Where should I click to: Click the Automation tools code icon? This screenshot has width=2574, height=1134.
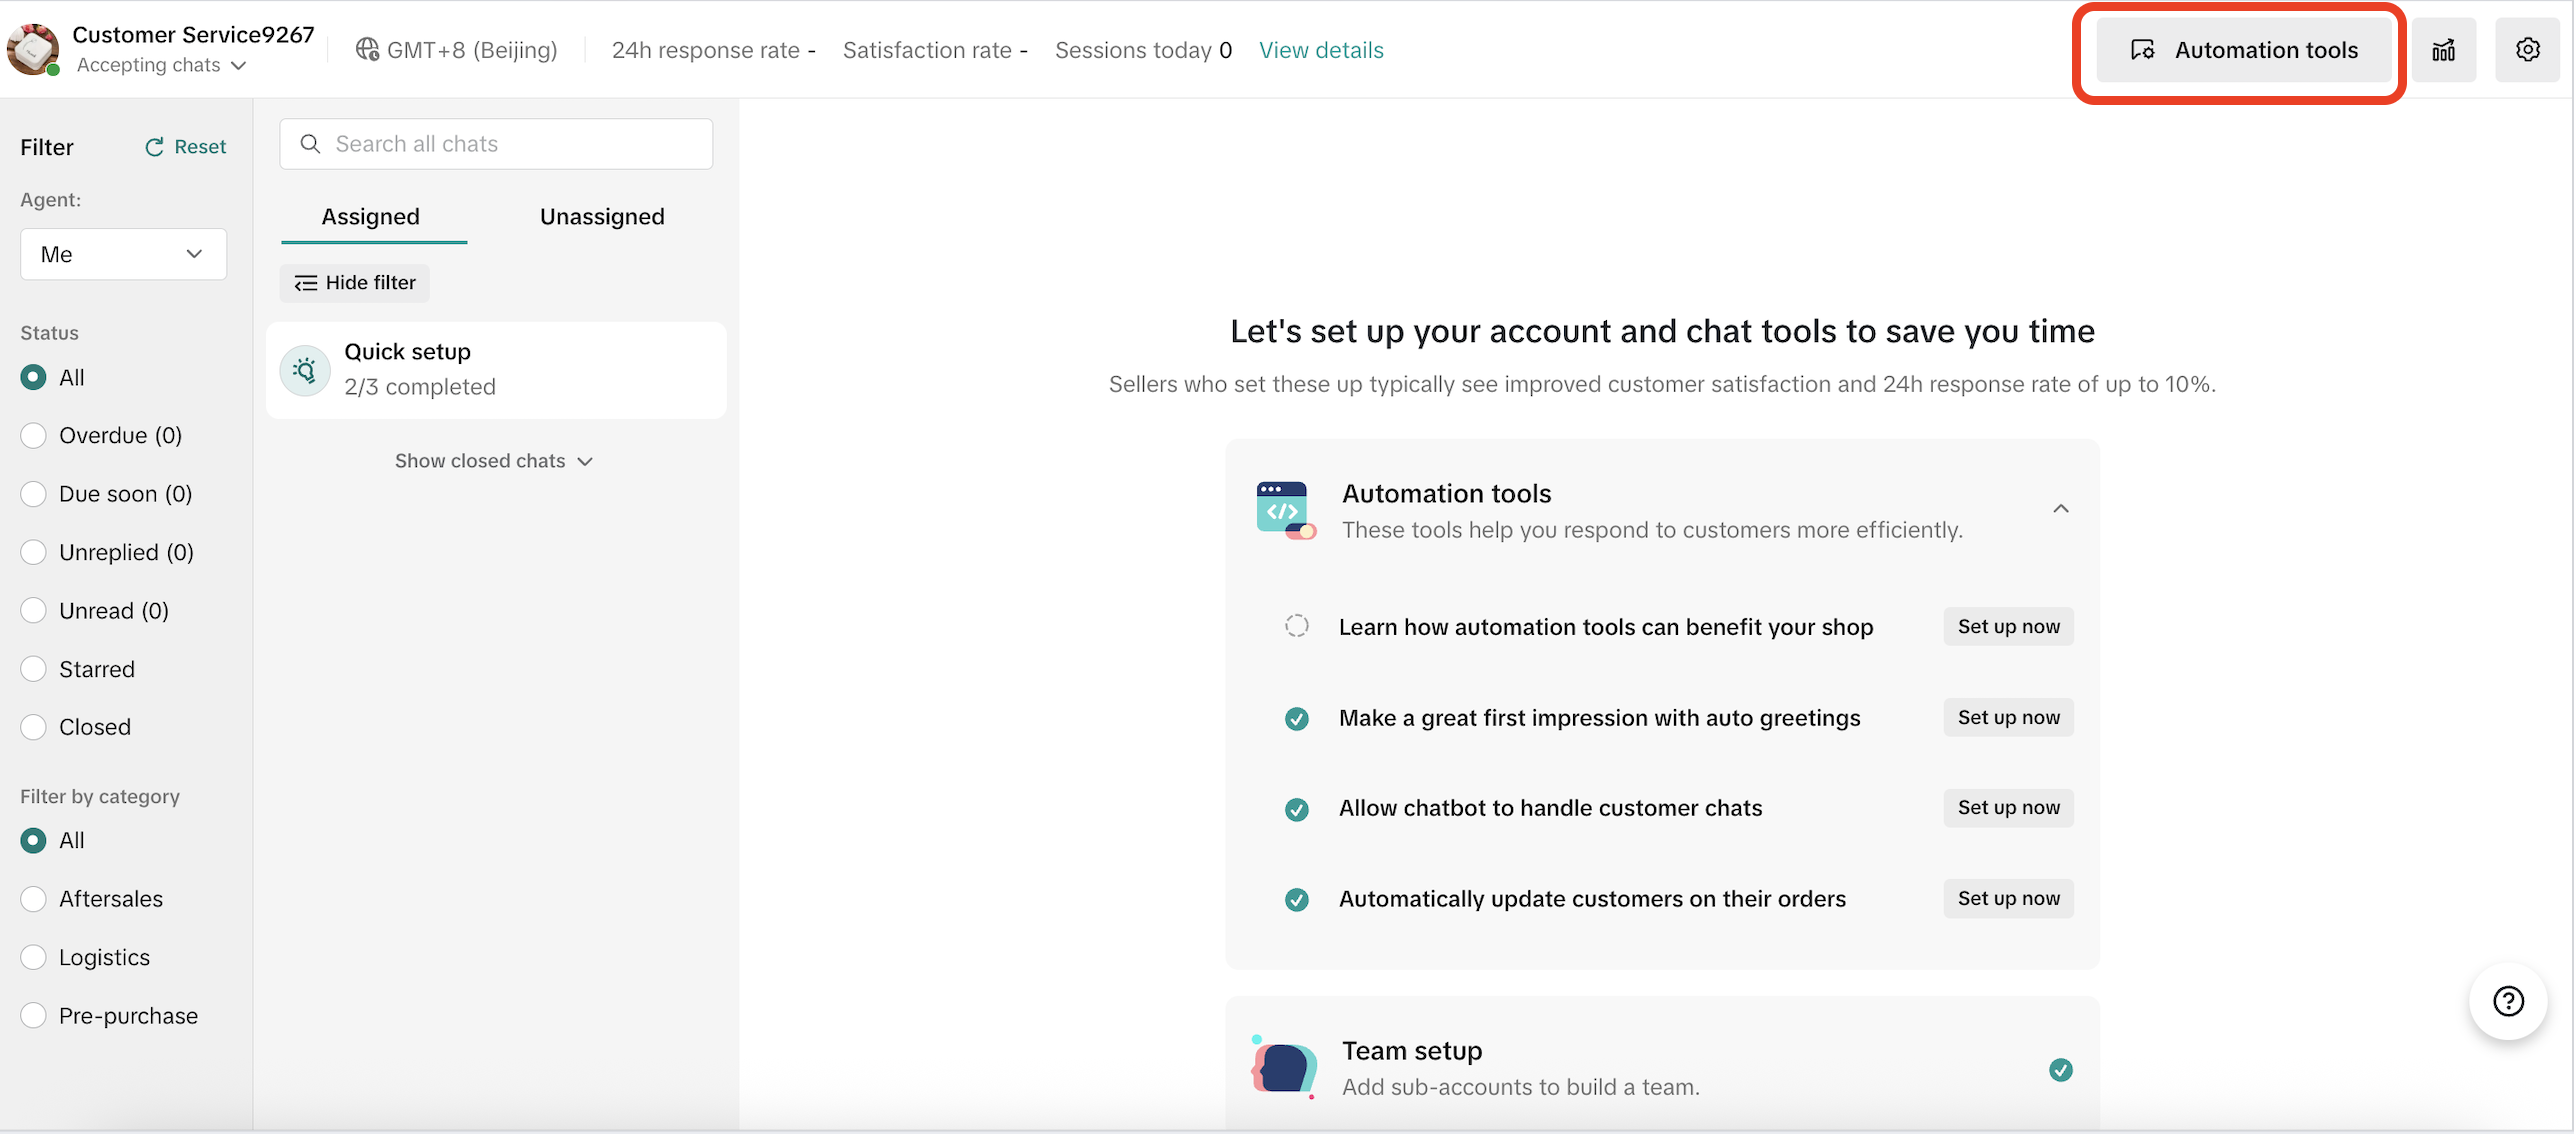pyautogui.click(x=1285, y=510)
